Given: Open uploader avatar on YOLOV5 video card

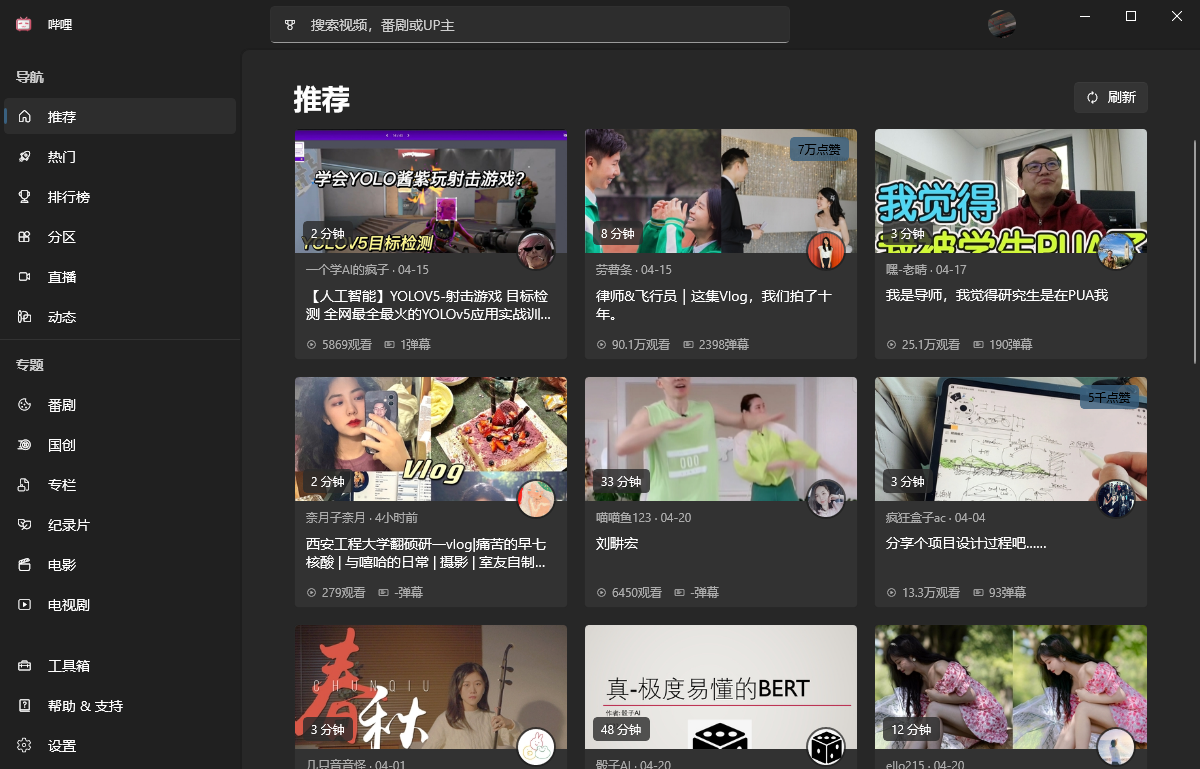Looking at the screenshot, I should [x=536, y=251].
